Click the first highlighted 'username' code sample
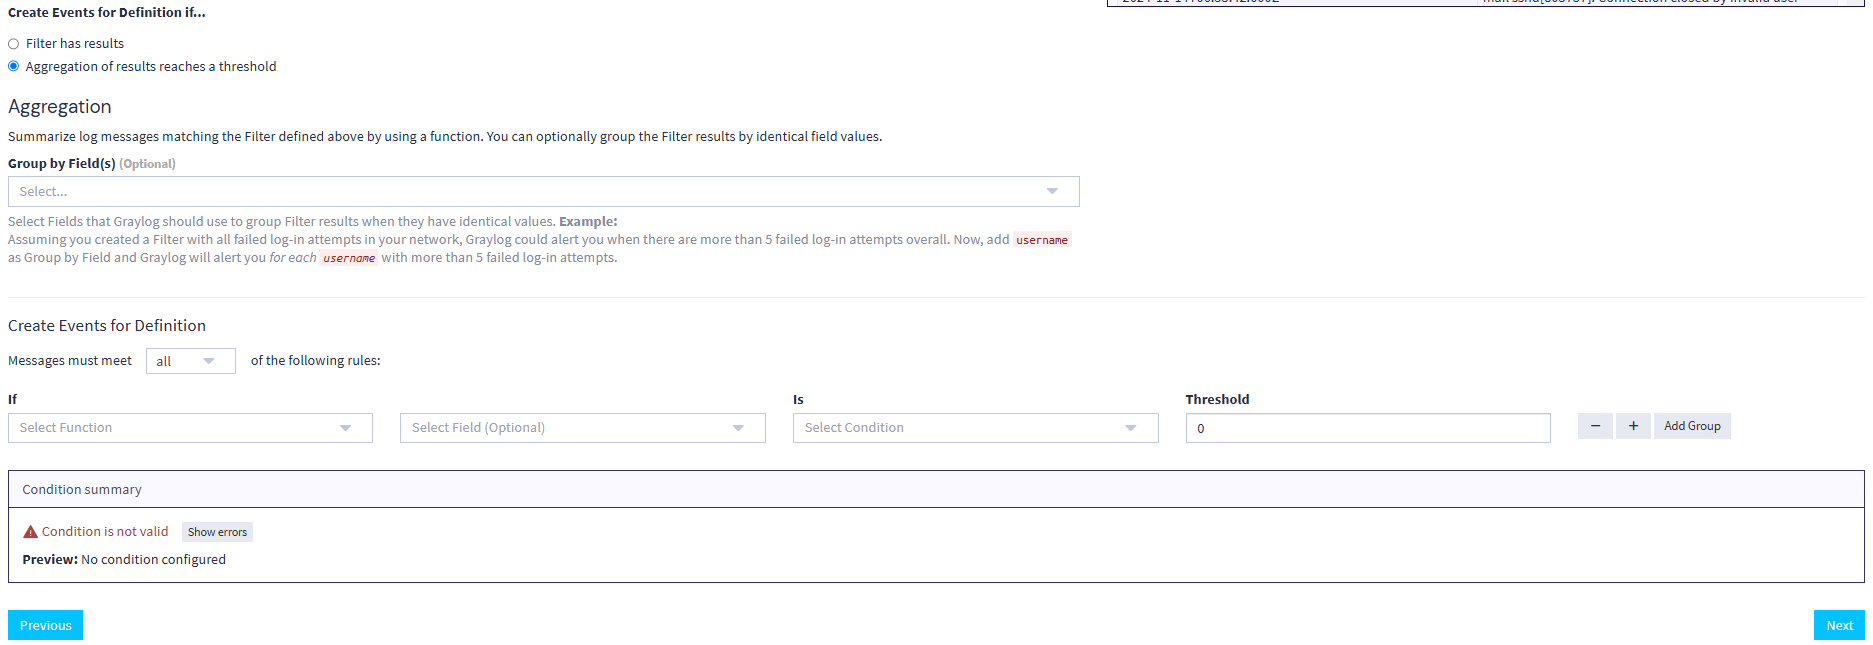 pyautogui.click(x=1041, y=240)
